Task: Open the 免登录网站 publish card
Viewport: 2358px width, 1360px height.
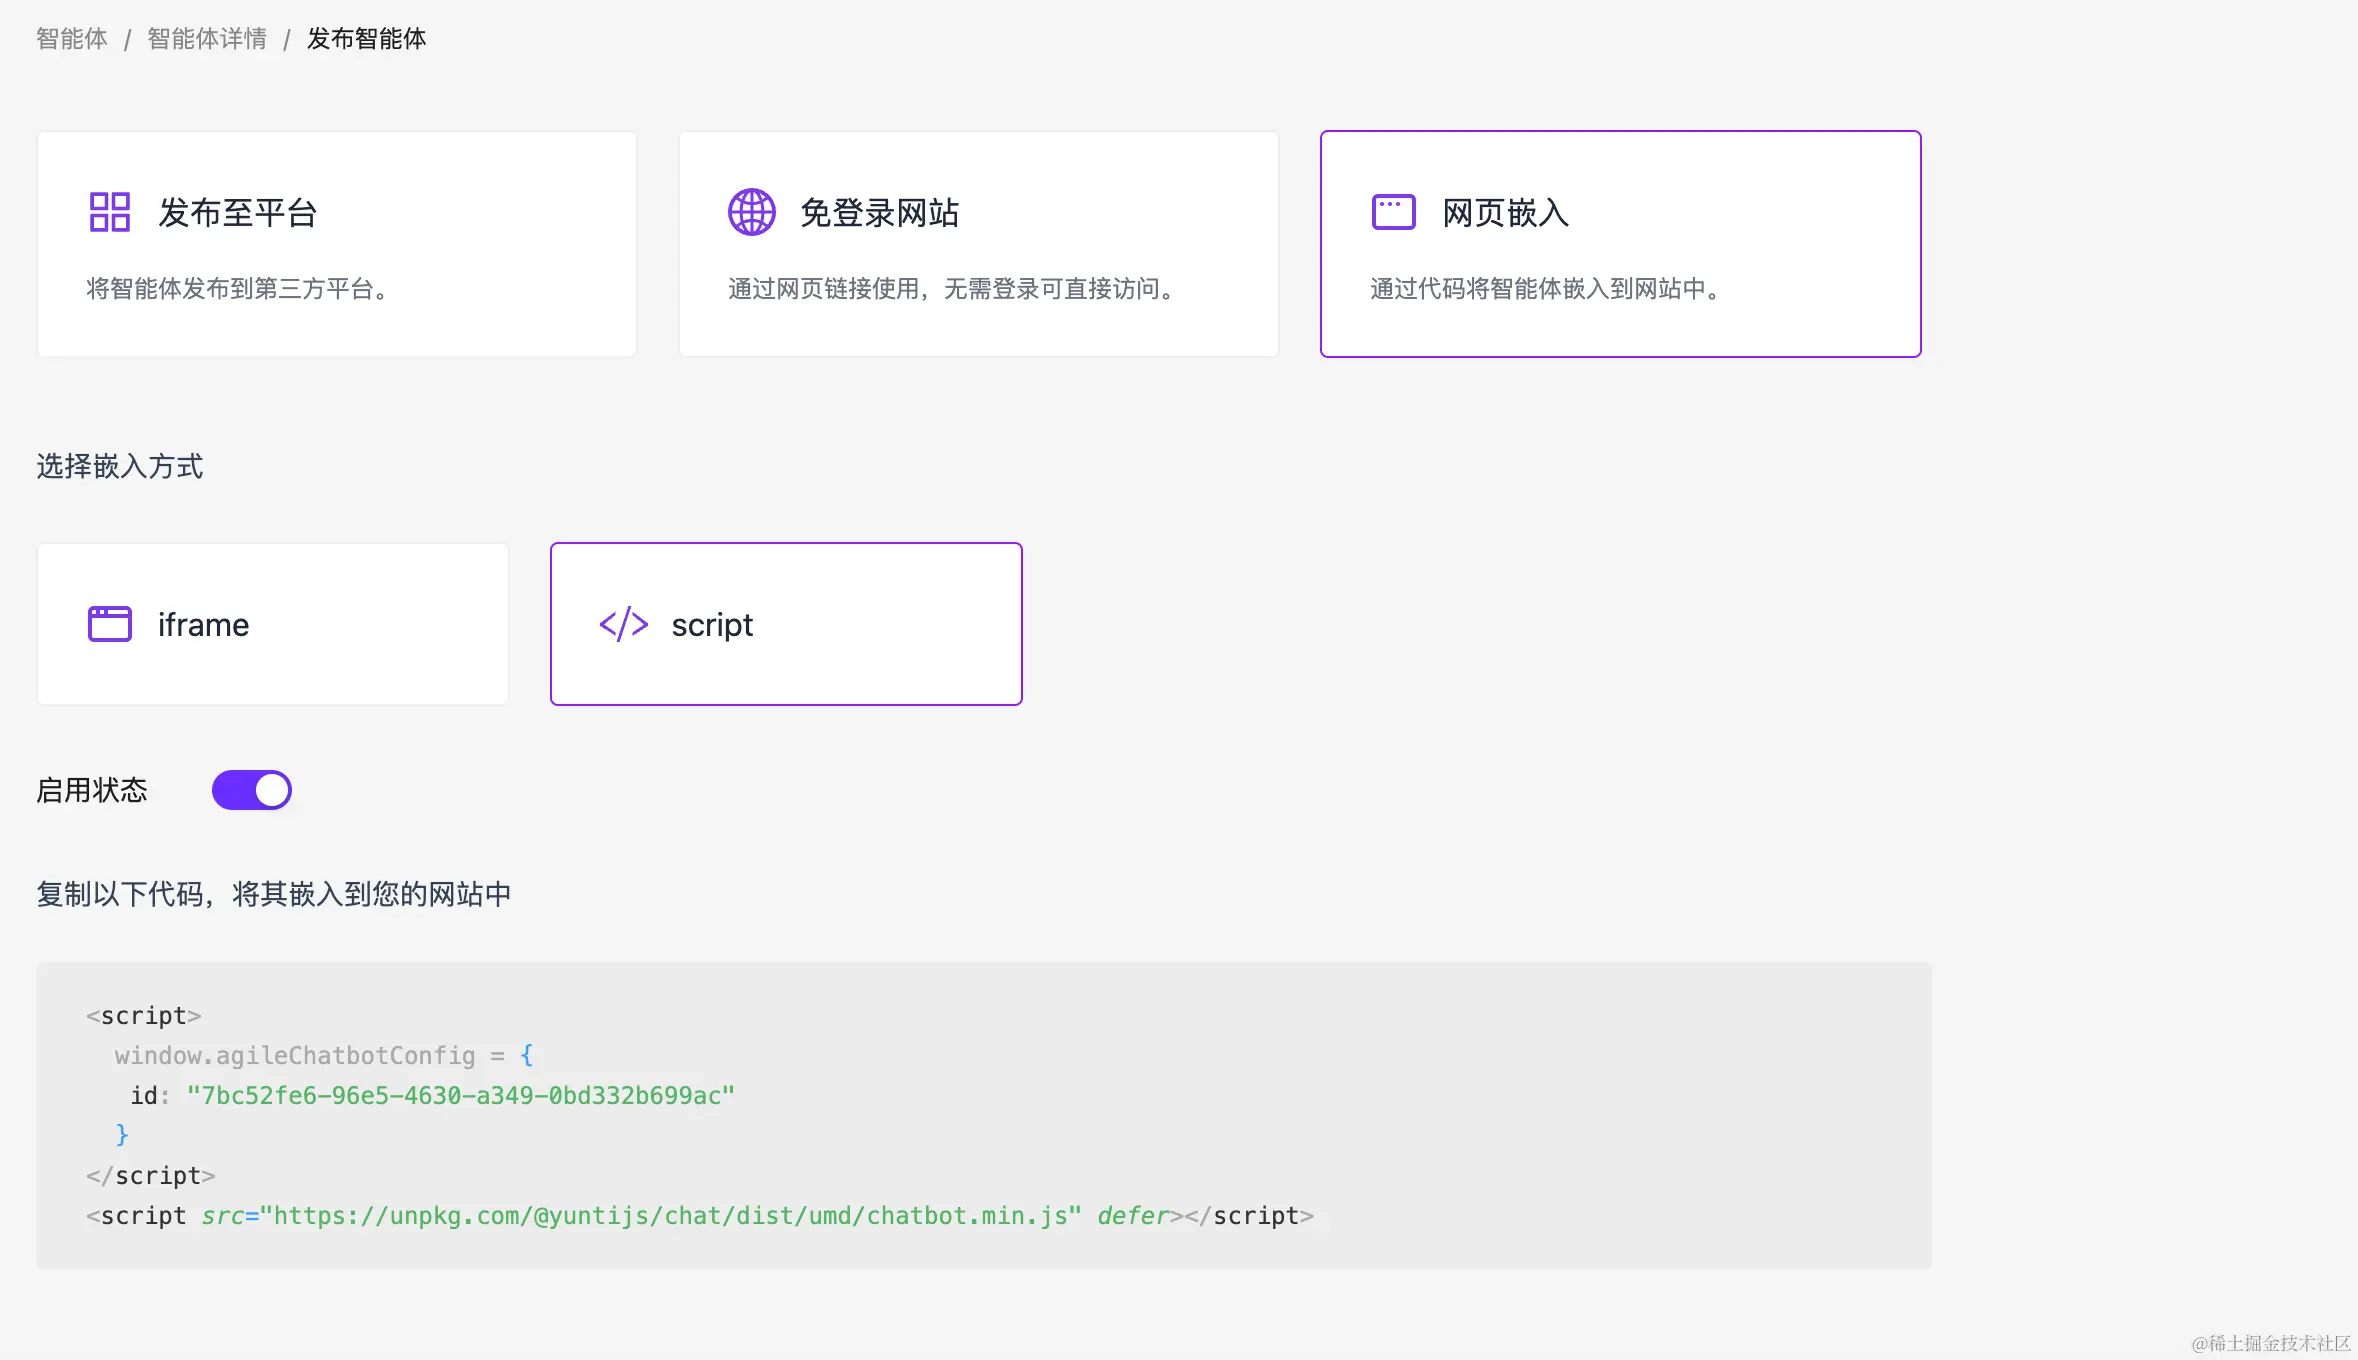Action: [978, 244]
